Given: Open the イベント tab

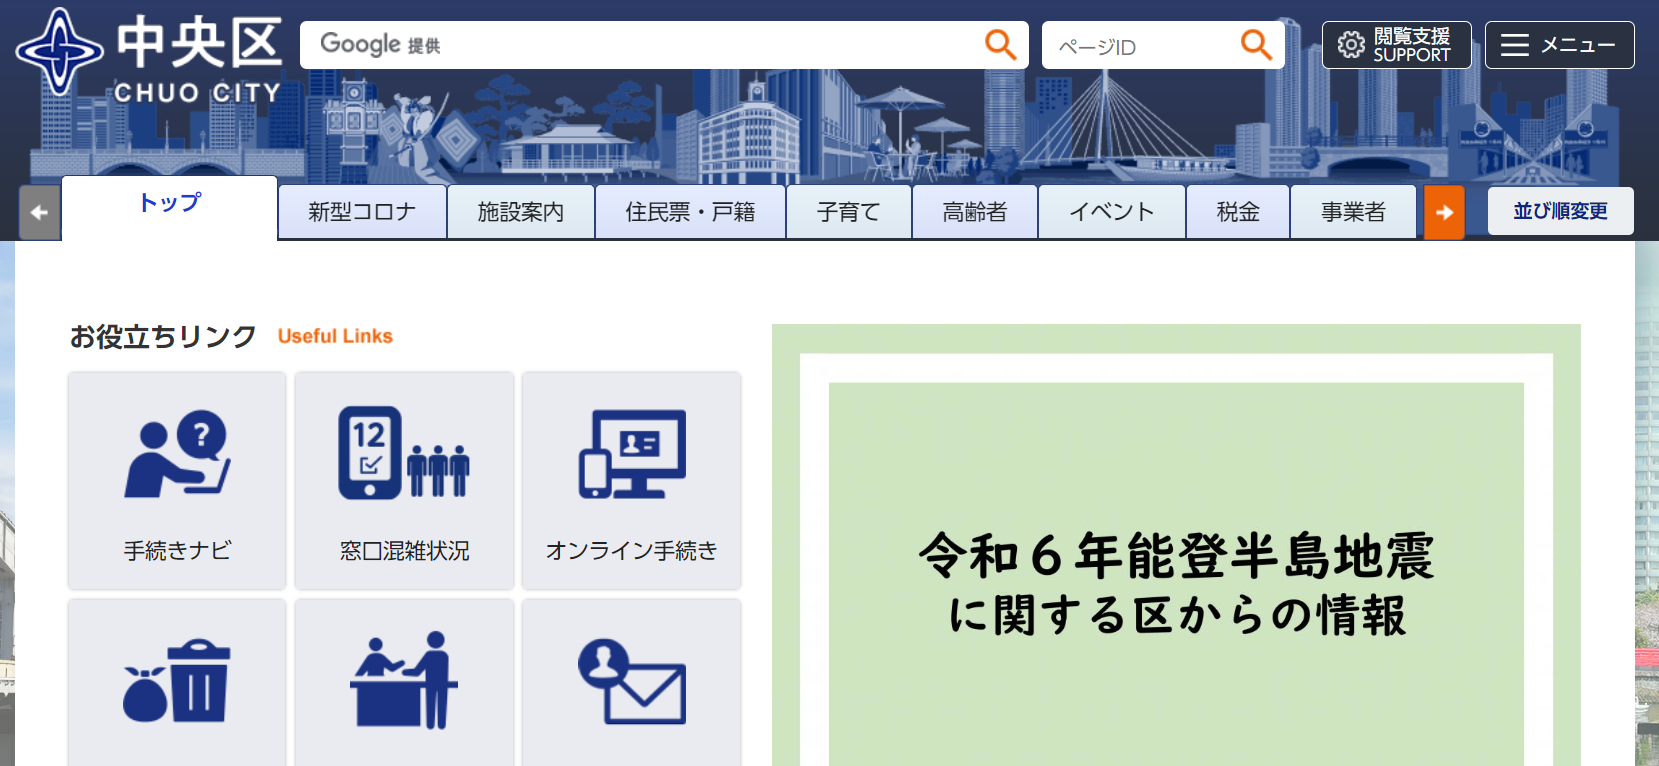Looking at the screenshot, I should click(1112, 212).
